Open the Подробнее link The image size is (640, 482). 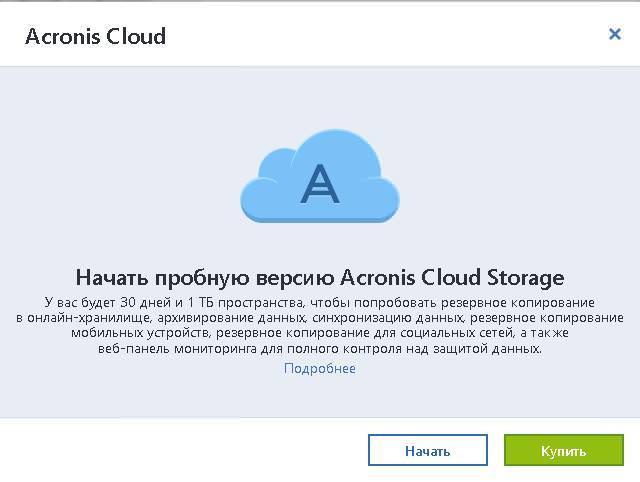click(320, 368)
